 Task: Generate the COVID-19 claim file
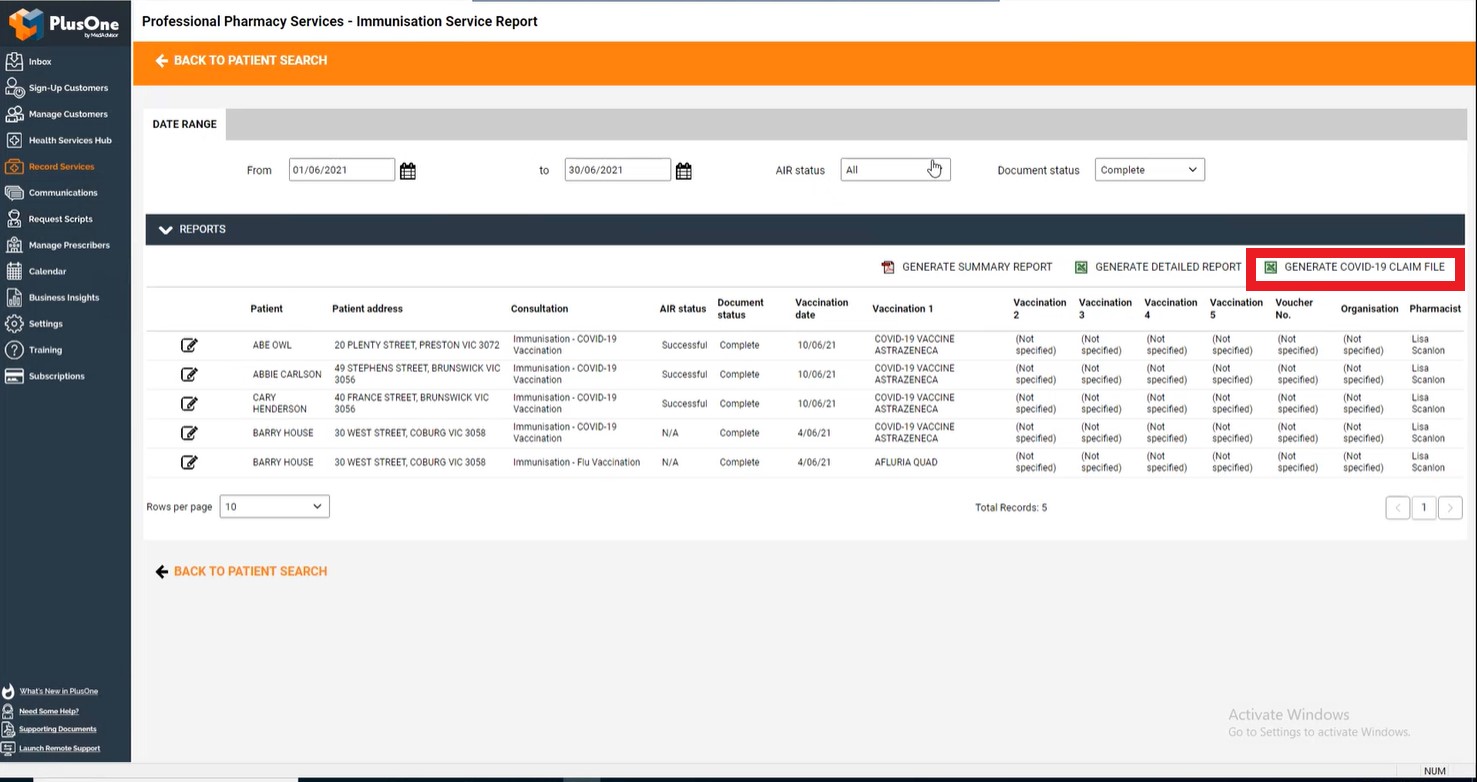tap(1355, 267)
